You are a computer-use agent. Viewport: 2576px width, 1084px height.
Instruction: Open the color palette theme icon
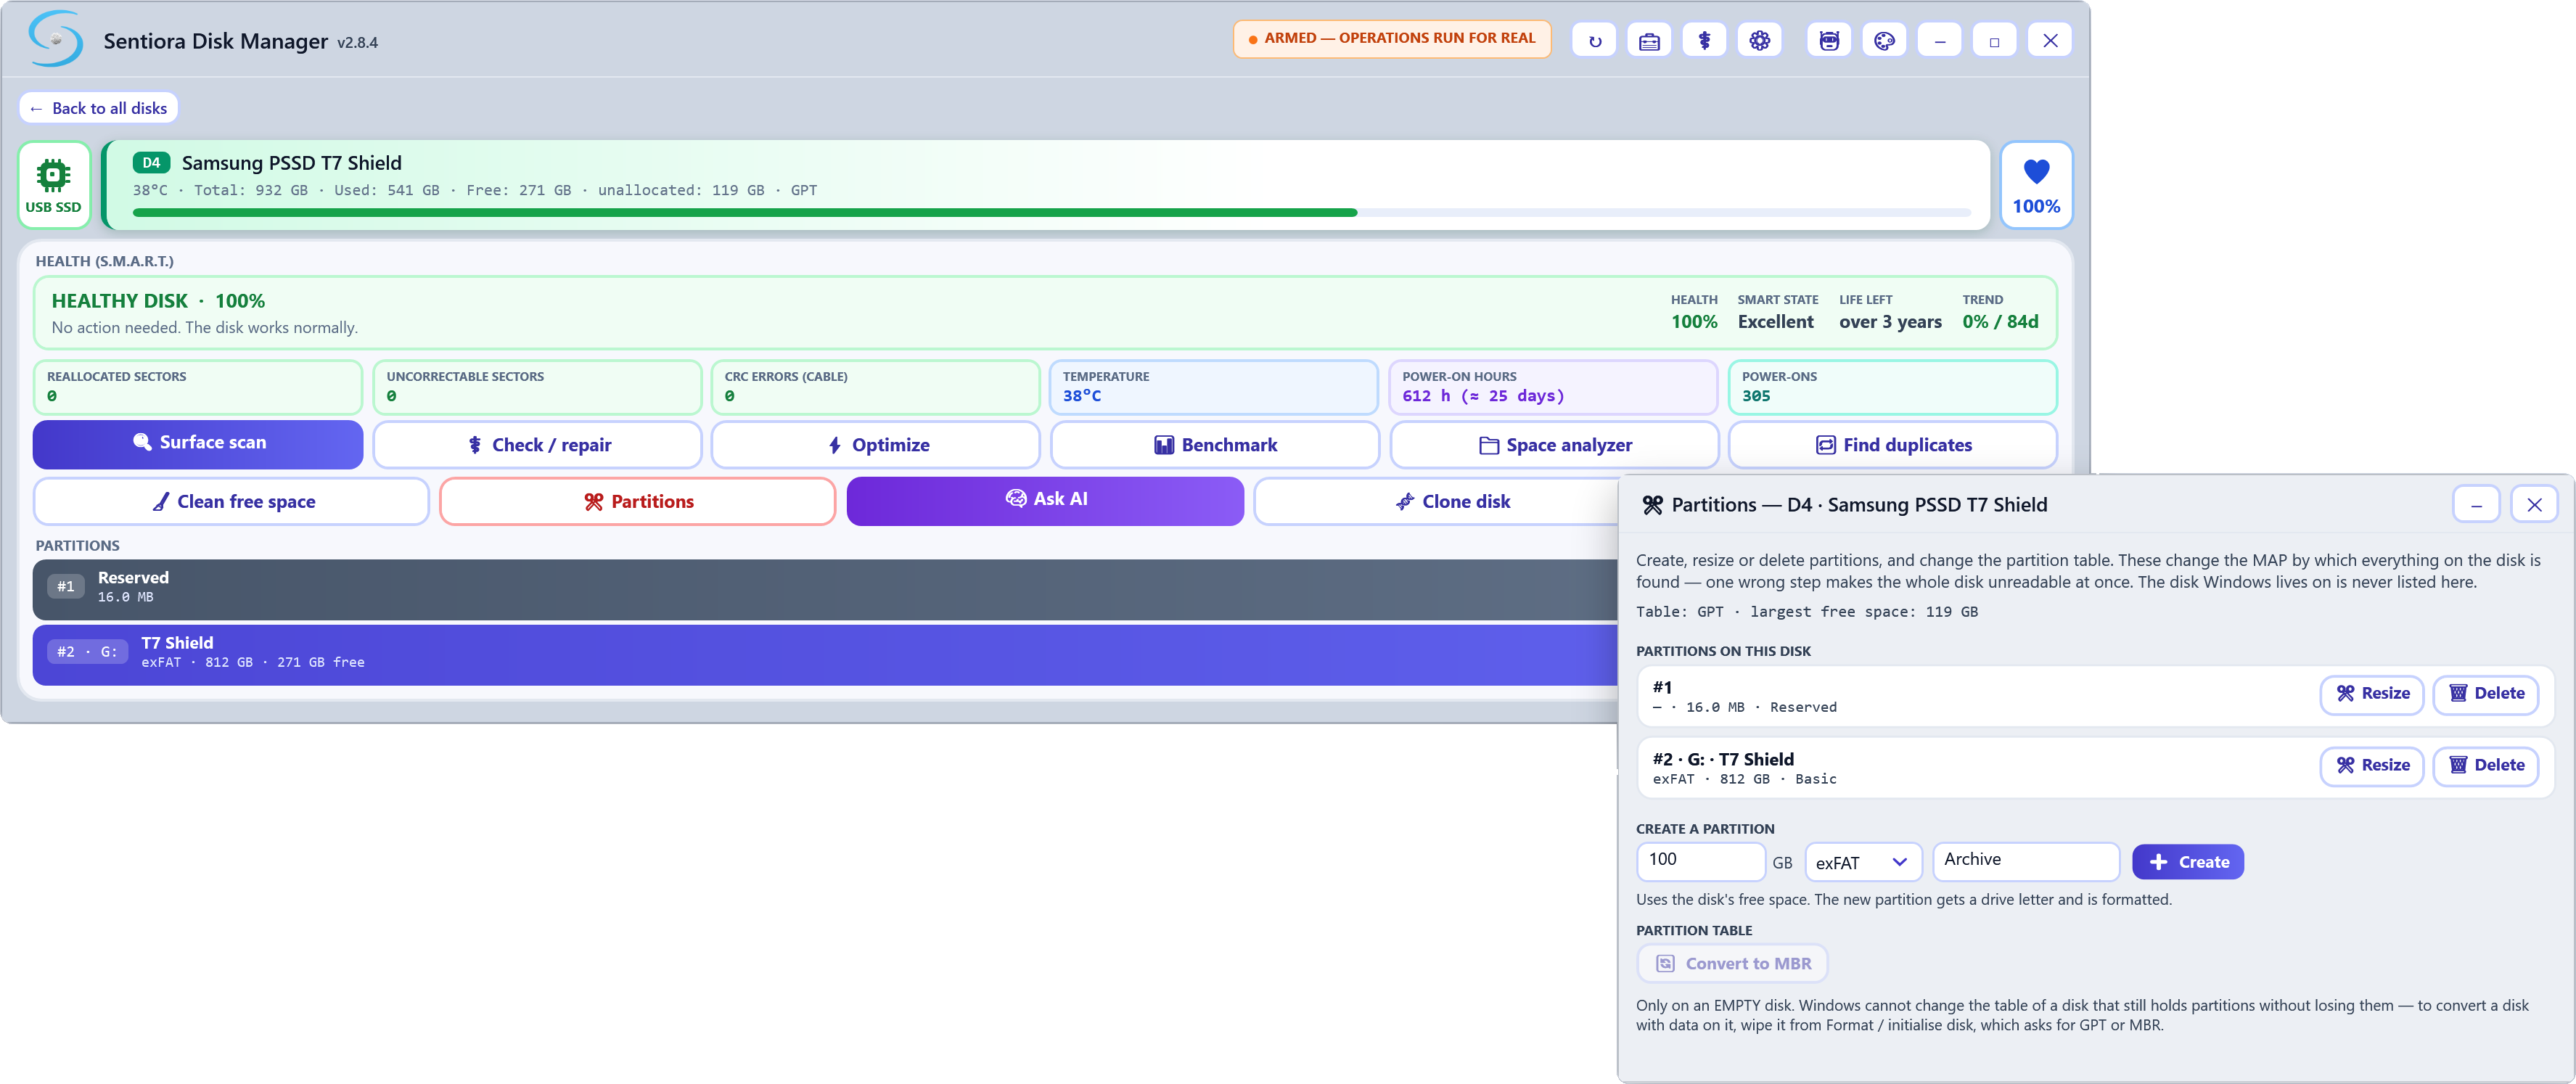[1884, 41]
